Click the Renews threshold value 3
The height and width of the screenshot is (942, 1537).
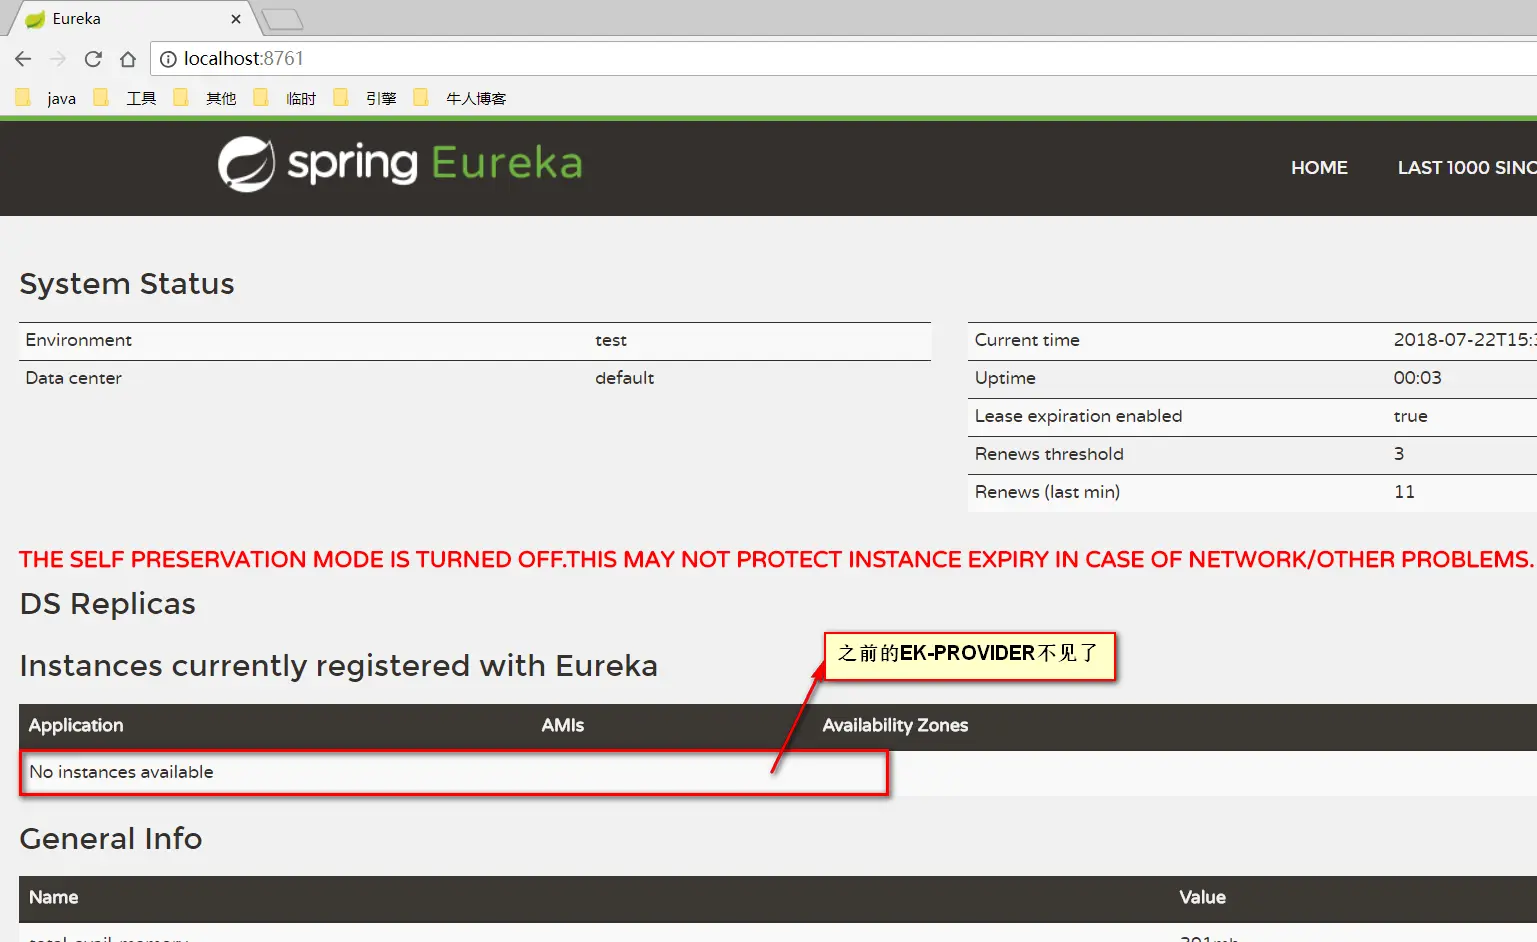[x=1399, y=454]
